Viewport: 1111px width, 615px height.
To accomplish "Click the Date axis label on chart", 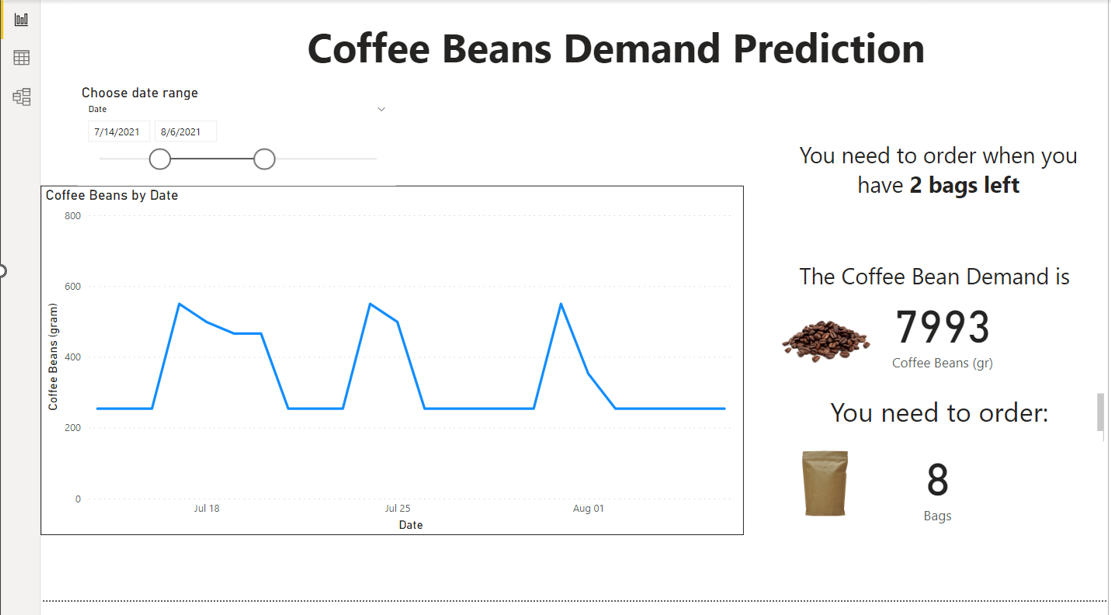I will click(x=409, y=524).
